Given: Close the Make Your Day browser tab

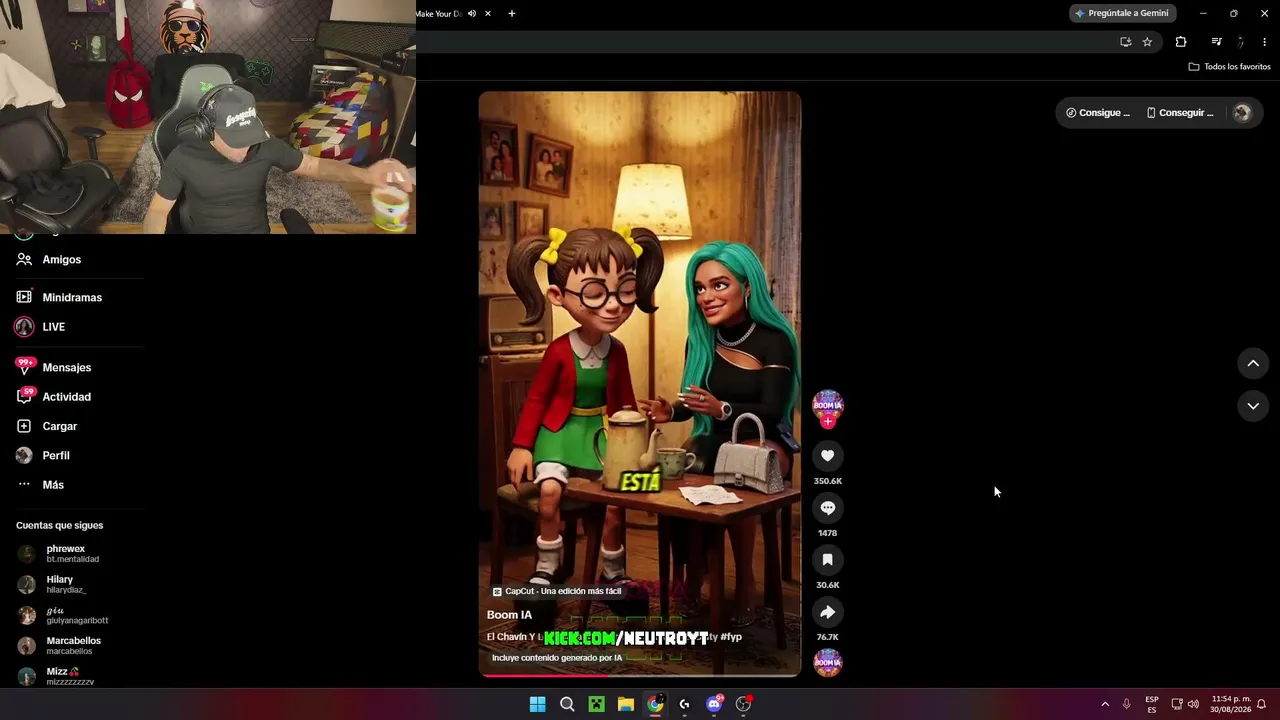Looking at the screenshot, I should (488, 14).
